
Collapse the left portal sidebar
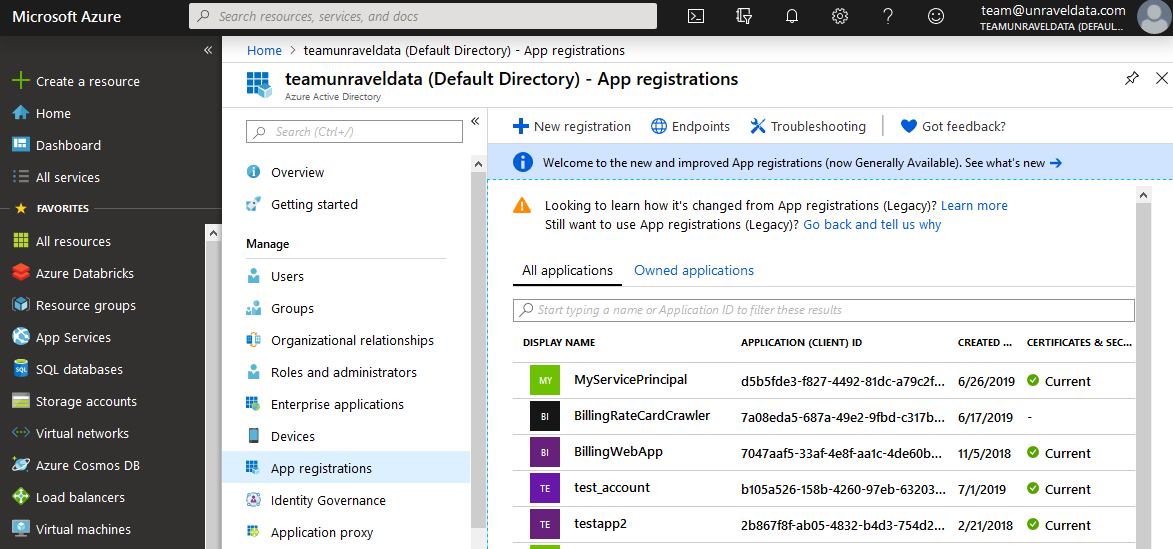pyautogui.click(x=208, y=50)
